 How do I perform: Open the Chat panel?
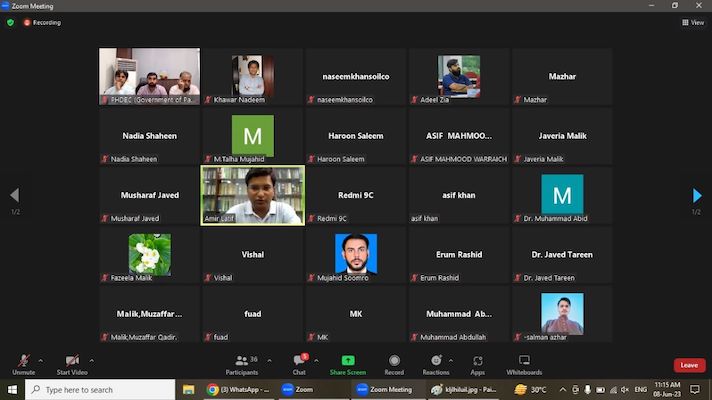point(299,362)
